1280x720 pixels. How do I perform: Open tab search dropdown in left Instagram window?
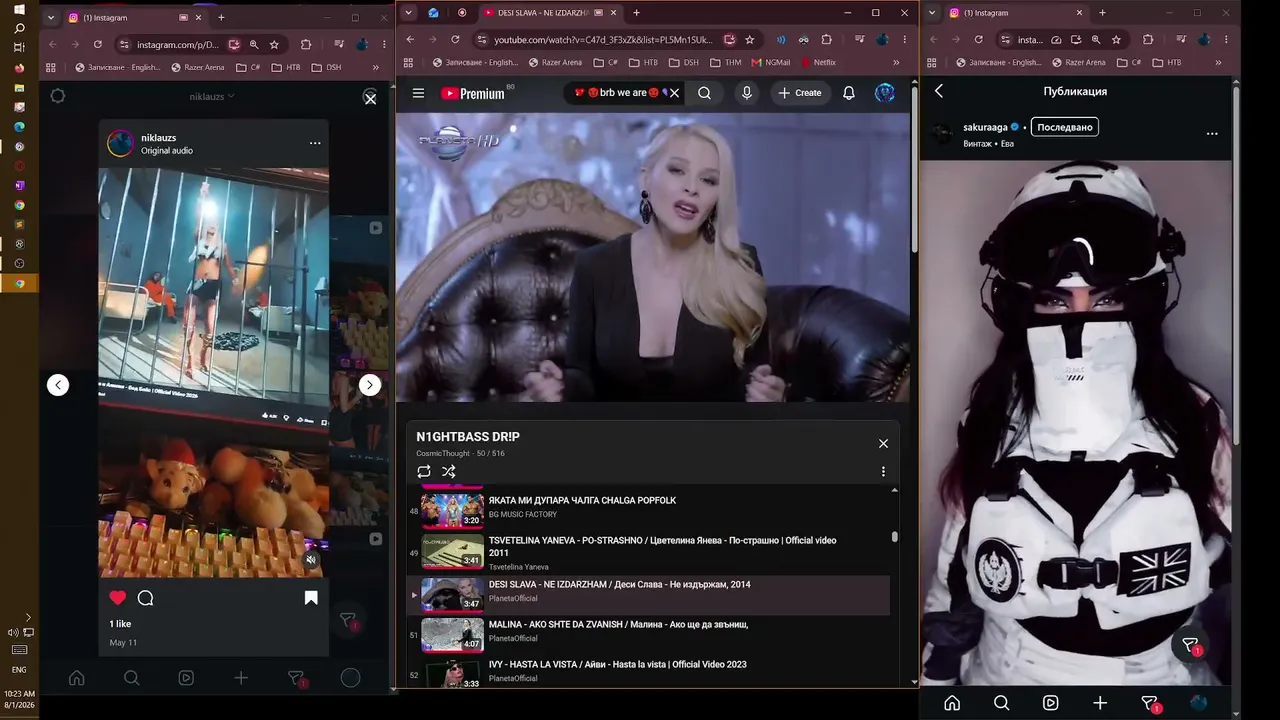(51, 17)
